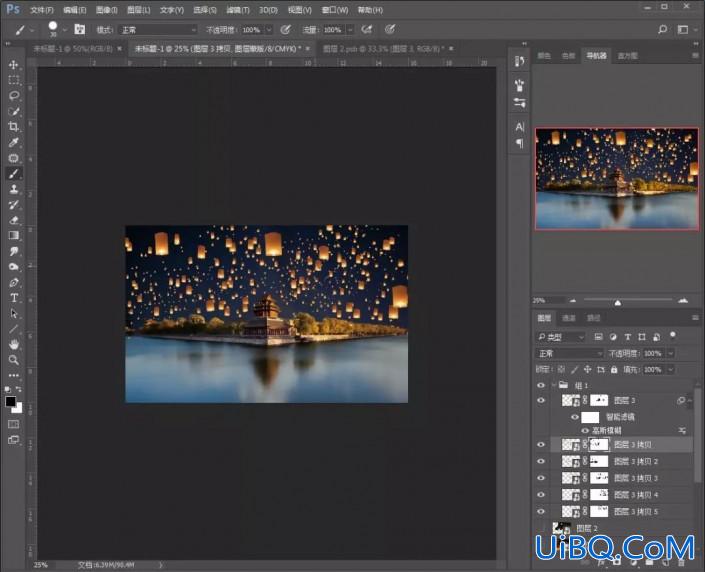Toggle the layer filter on/off switch

click(673, 335)
